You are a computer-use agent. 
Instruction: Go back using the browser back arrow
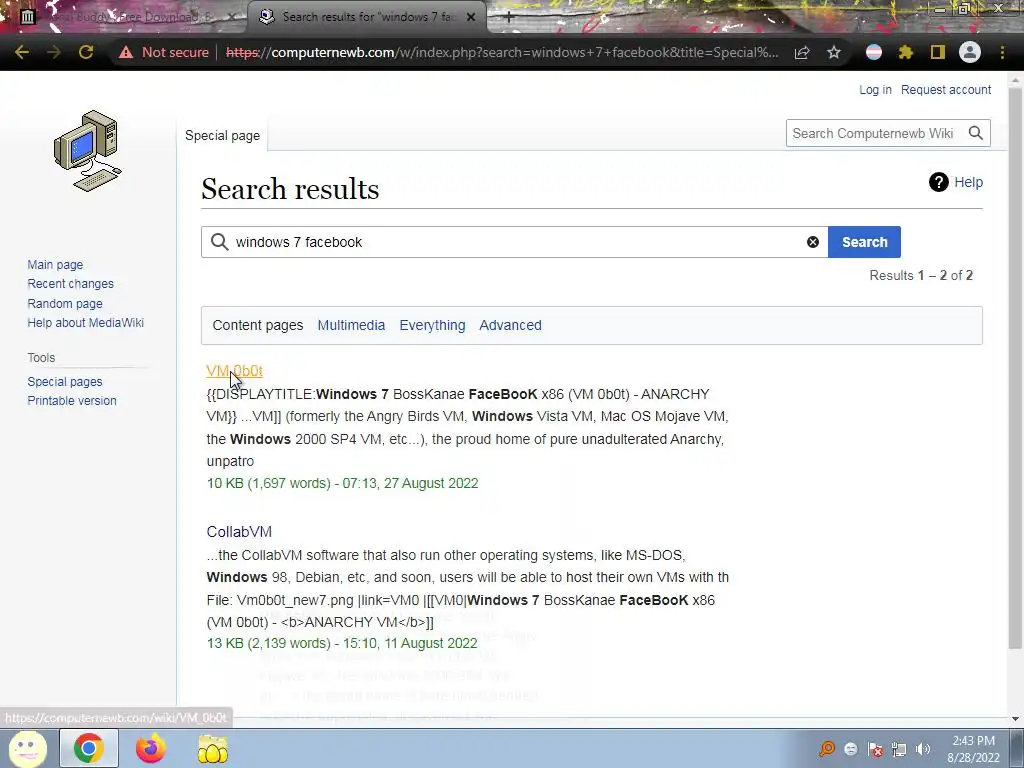click(22, 52)
